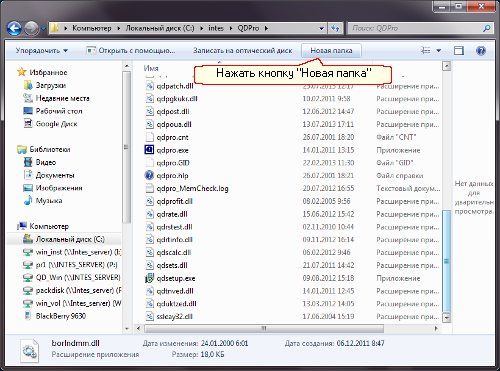Open Загрузки in favorites

[x=51, y=85]
